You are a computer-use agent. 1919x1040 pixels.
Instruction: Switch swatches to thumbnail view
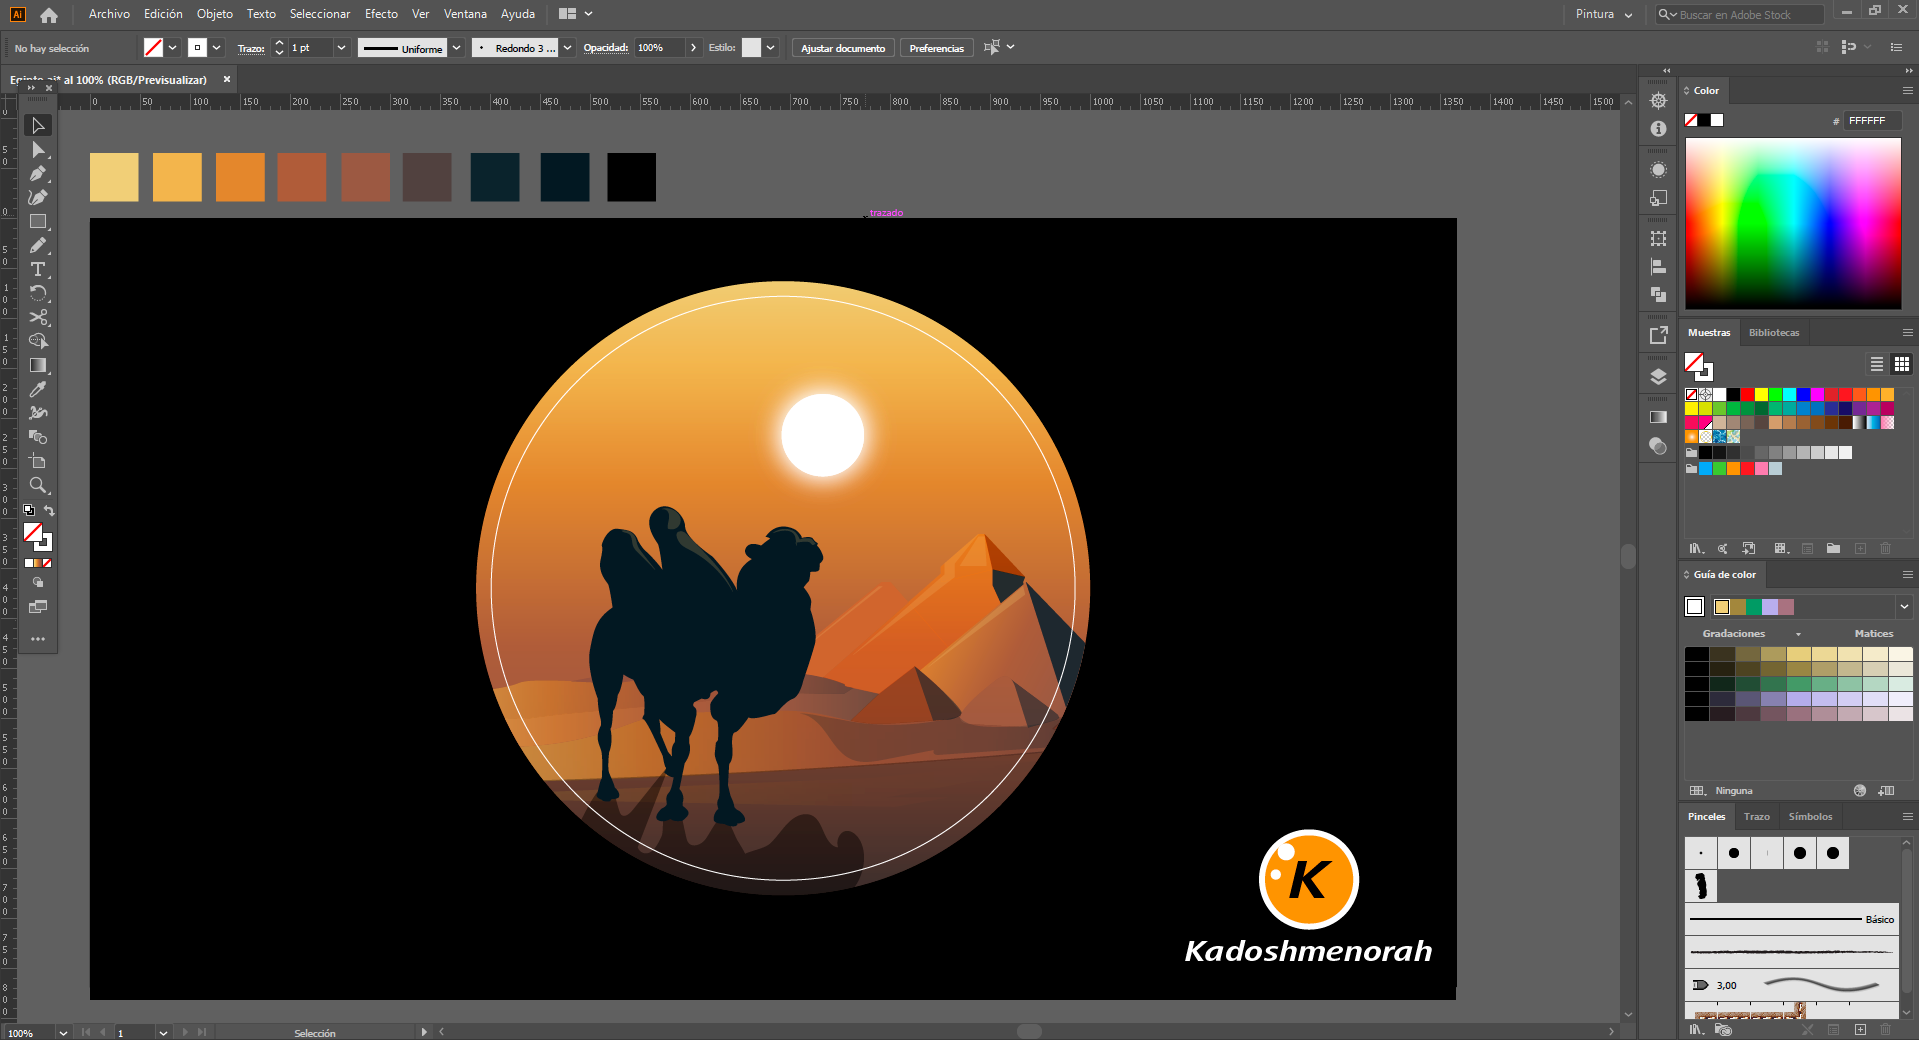pyautogui.click(x=1902, y=364)
